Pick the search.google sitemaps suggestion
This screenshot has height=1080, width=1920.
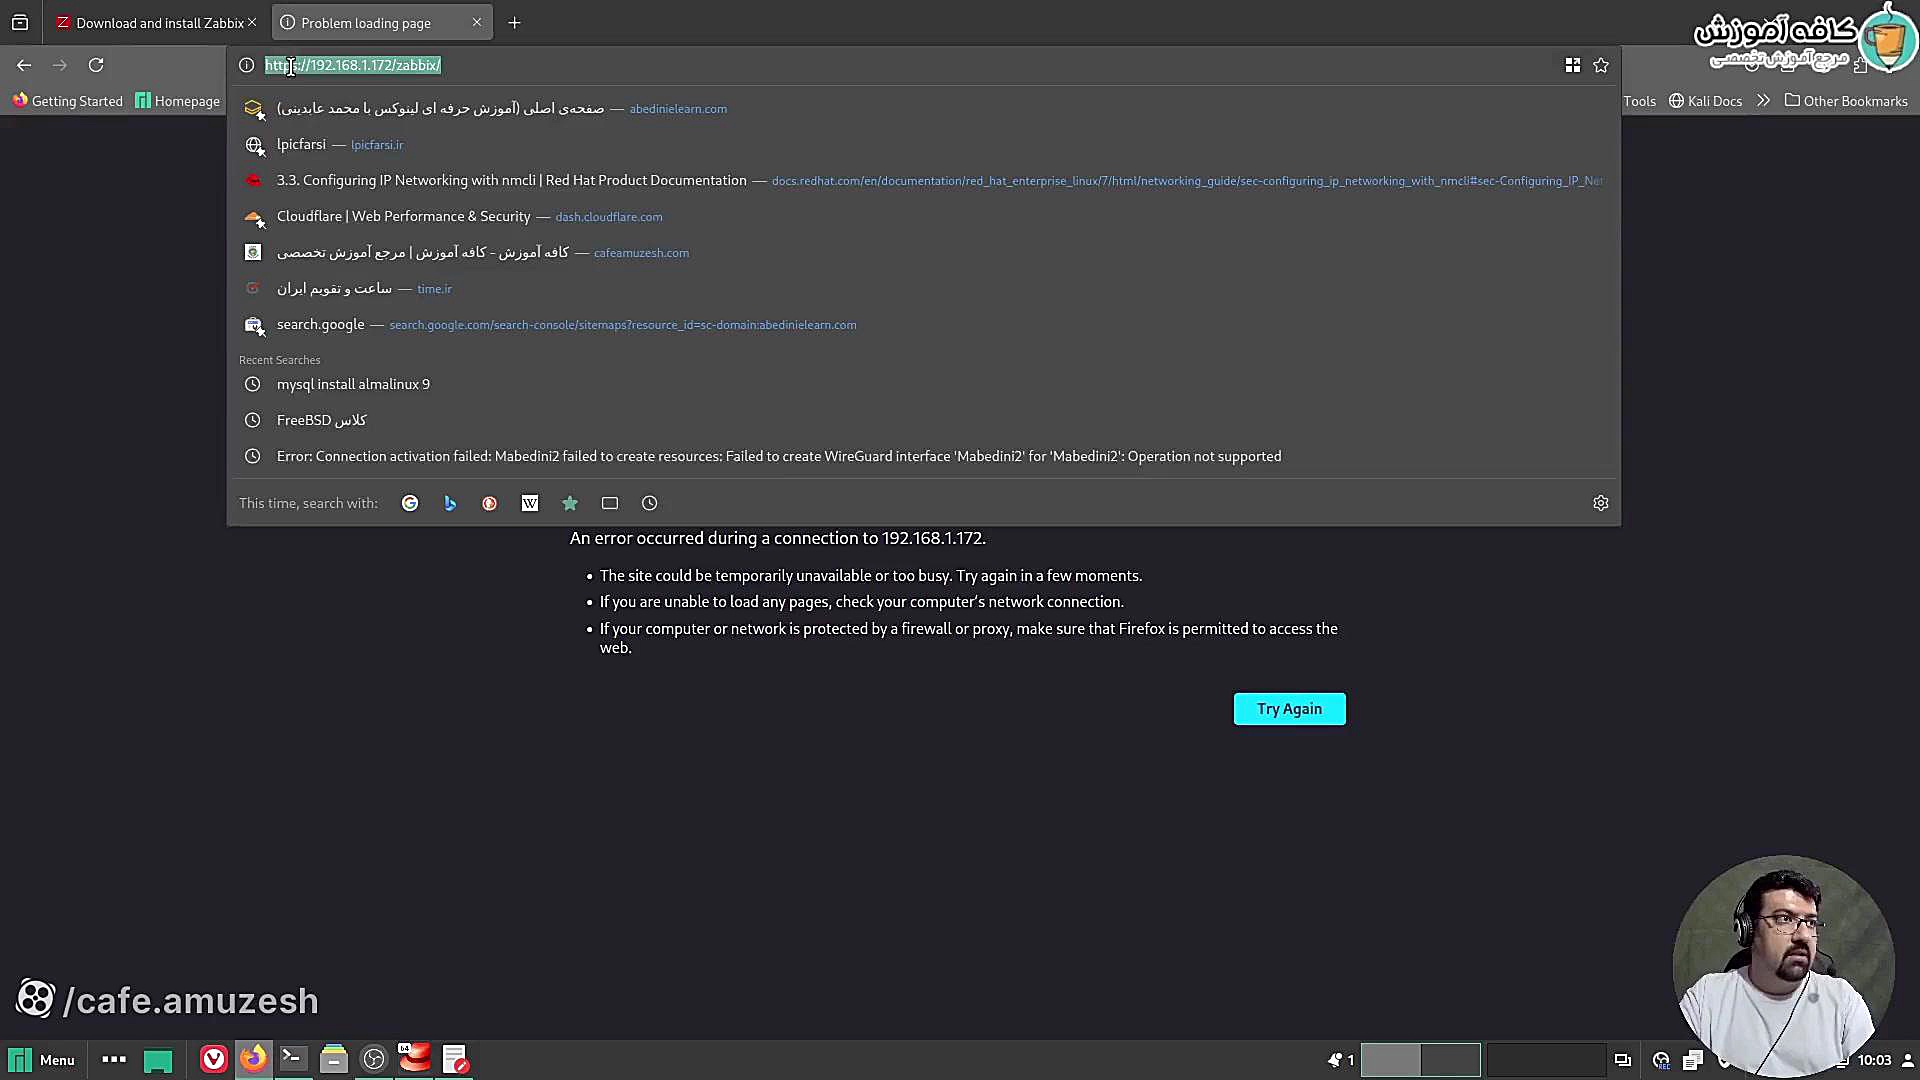pos(923,324)
